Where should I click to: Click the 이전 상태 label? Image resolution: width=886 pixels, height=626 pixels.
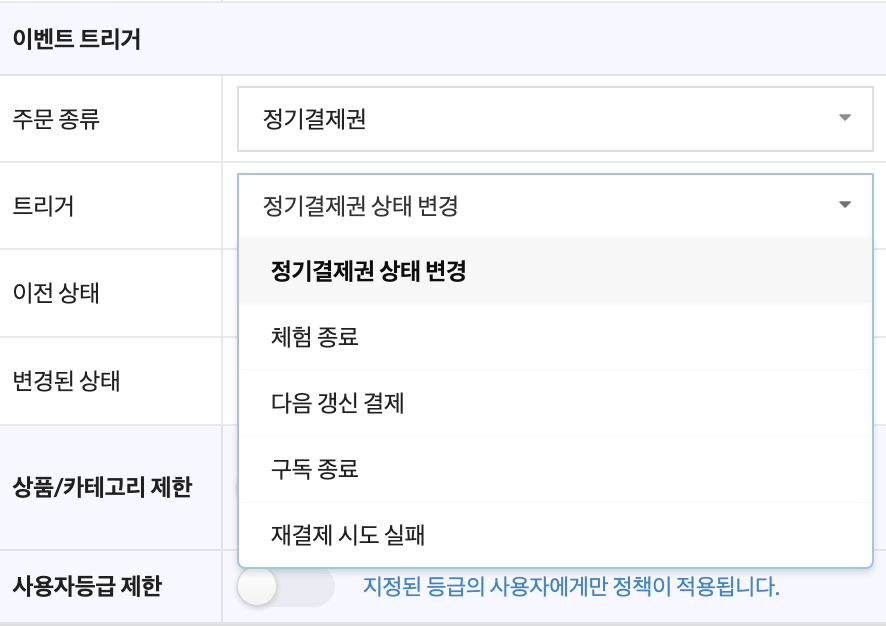tap(56, 294)
